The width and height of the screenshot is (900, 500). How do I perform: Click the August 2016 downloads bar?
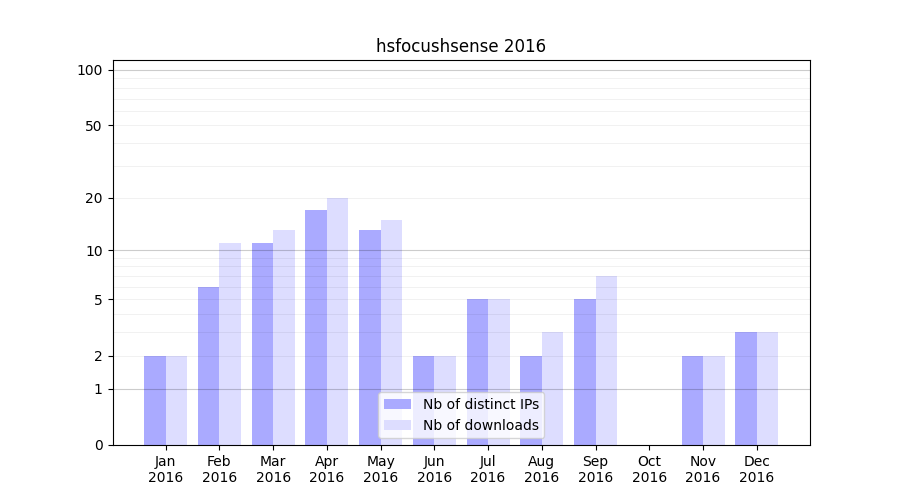(x=552, y=388)
